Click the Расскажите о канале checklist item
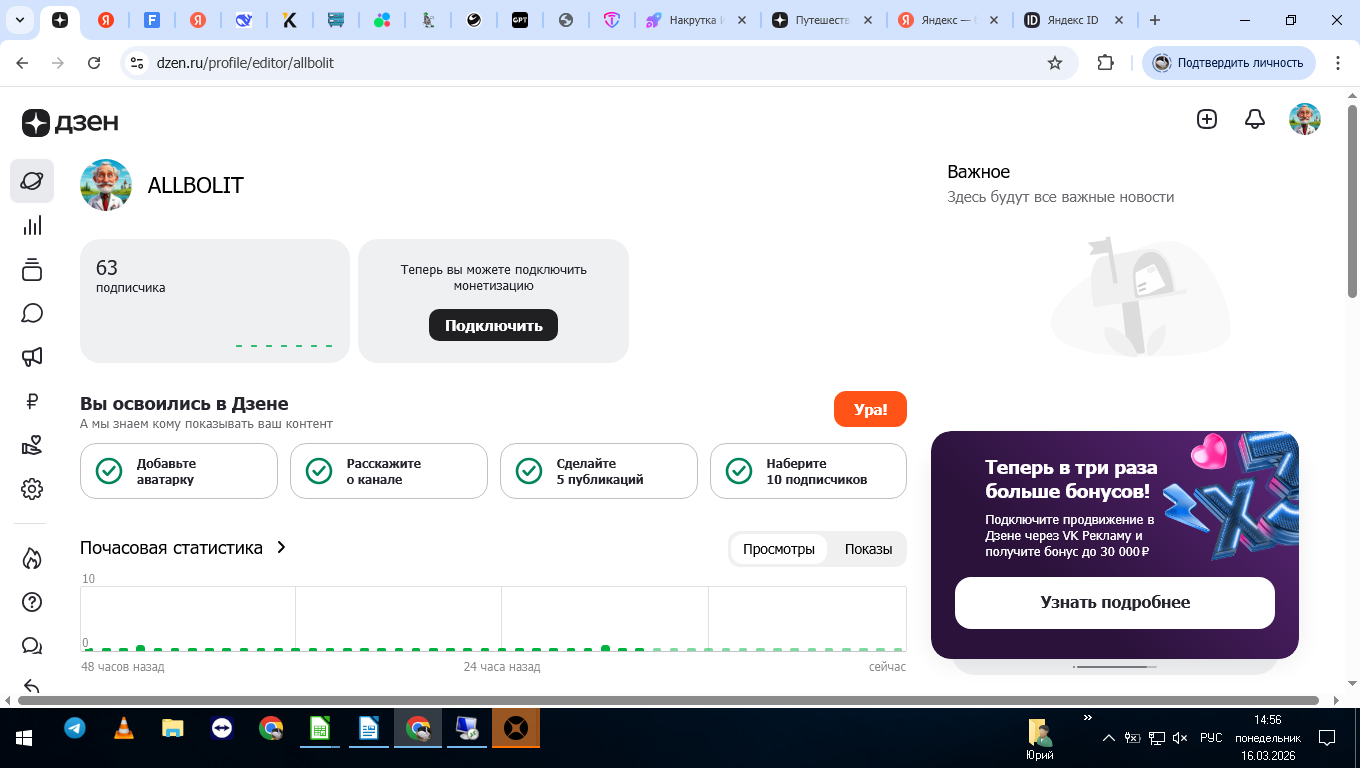1360x768 pixels. click(388, 471)
